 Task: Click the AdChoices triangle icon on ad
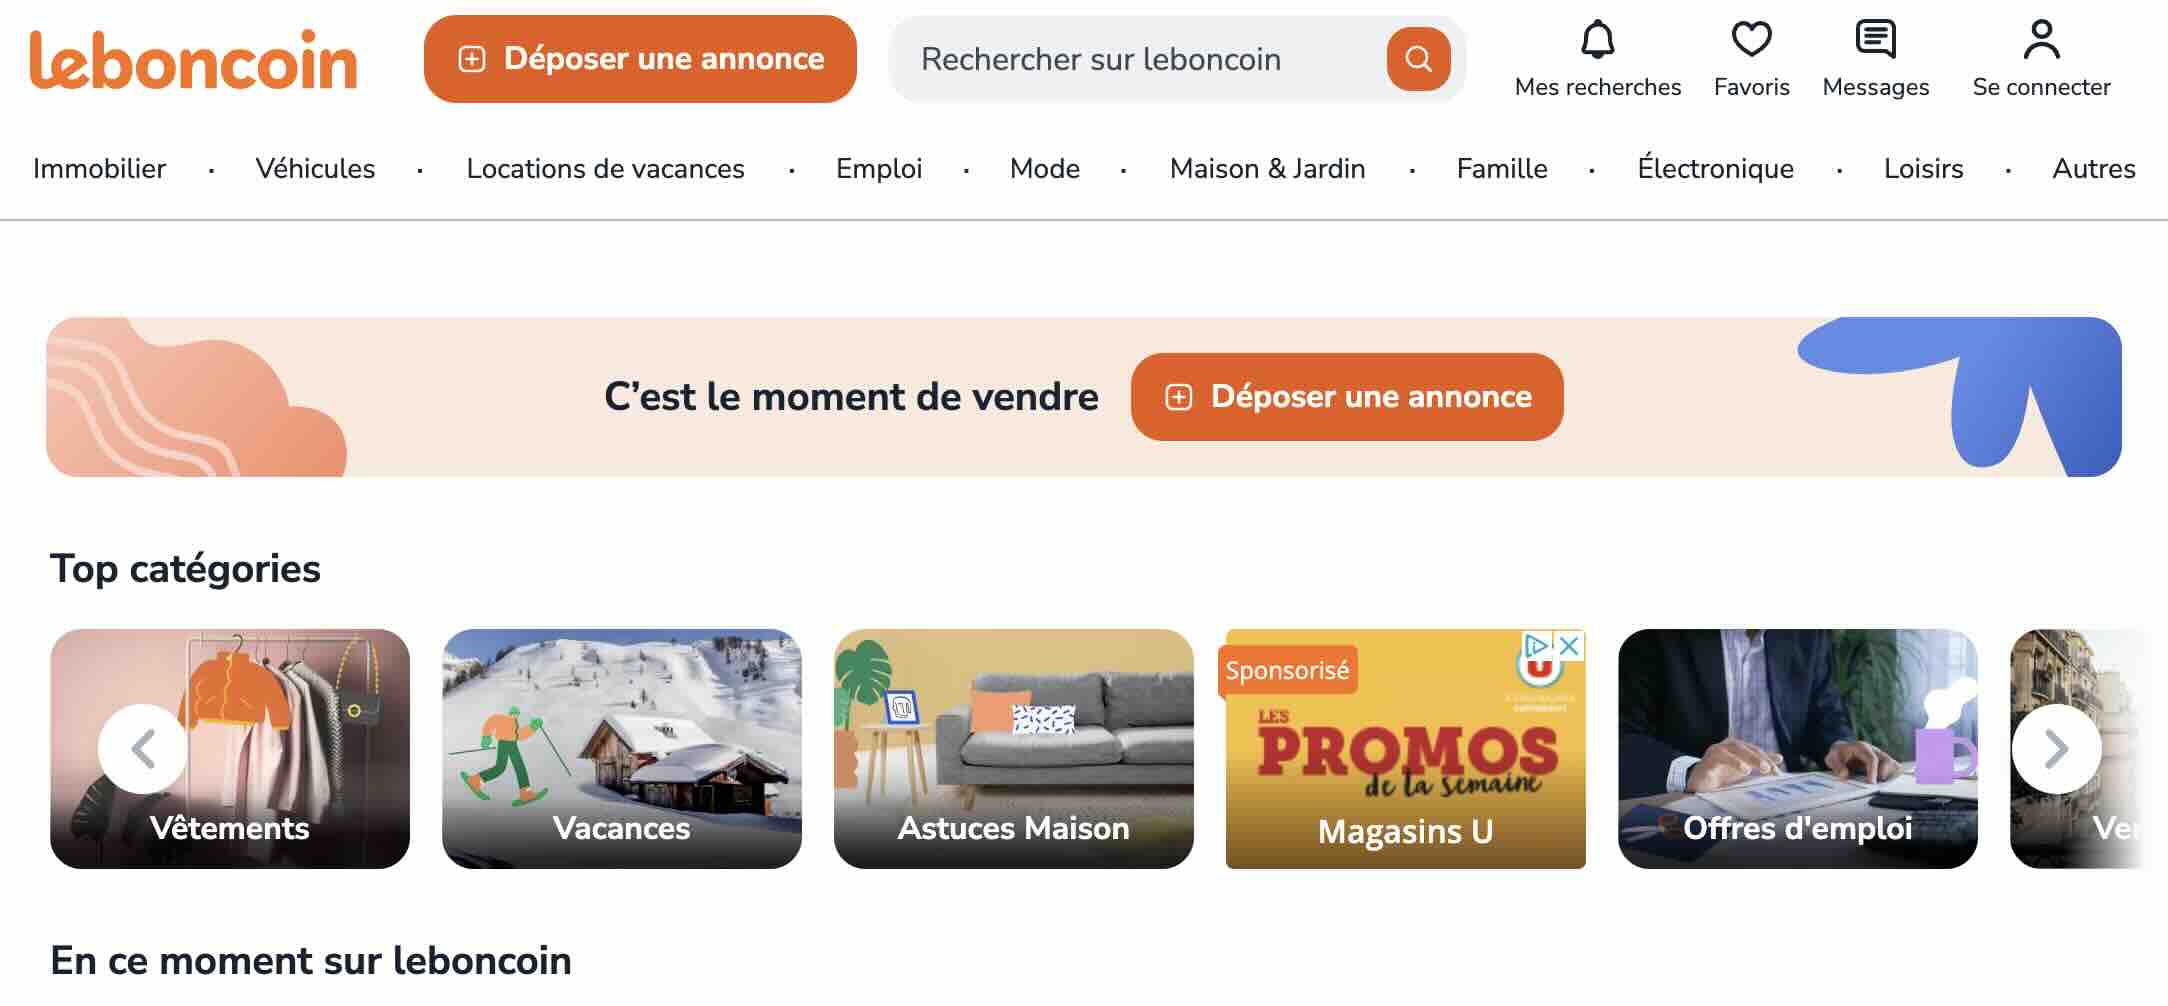pyautogui.click(x=1537, y=645)
